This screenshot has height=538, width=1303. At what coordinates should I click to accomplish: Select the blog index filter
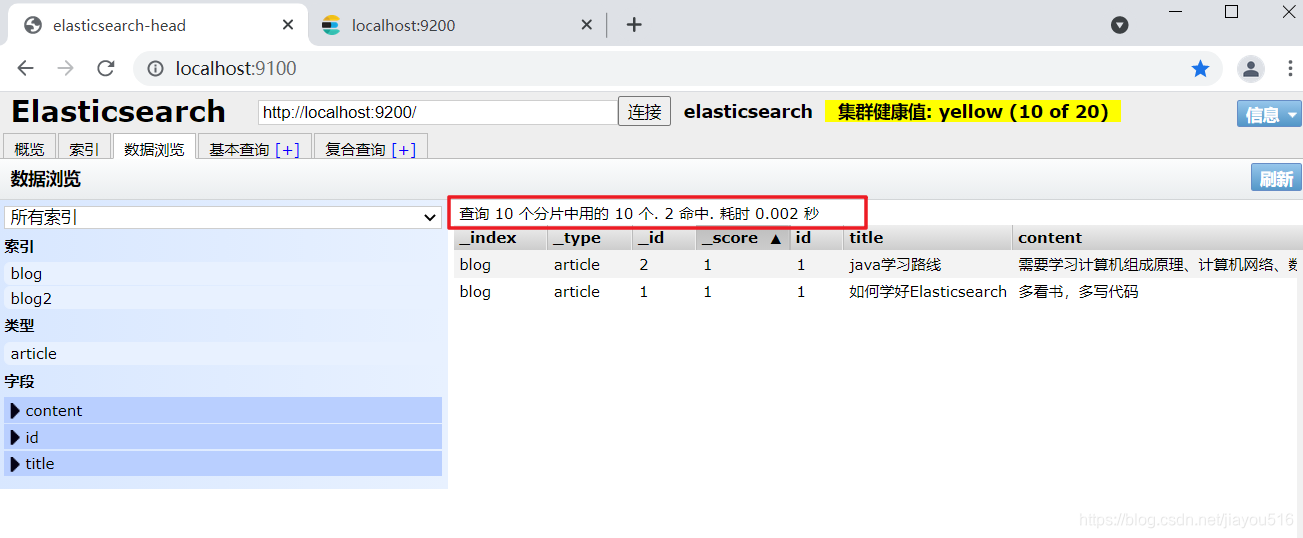222,273
